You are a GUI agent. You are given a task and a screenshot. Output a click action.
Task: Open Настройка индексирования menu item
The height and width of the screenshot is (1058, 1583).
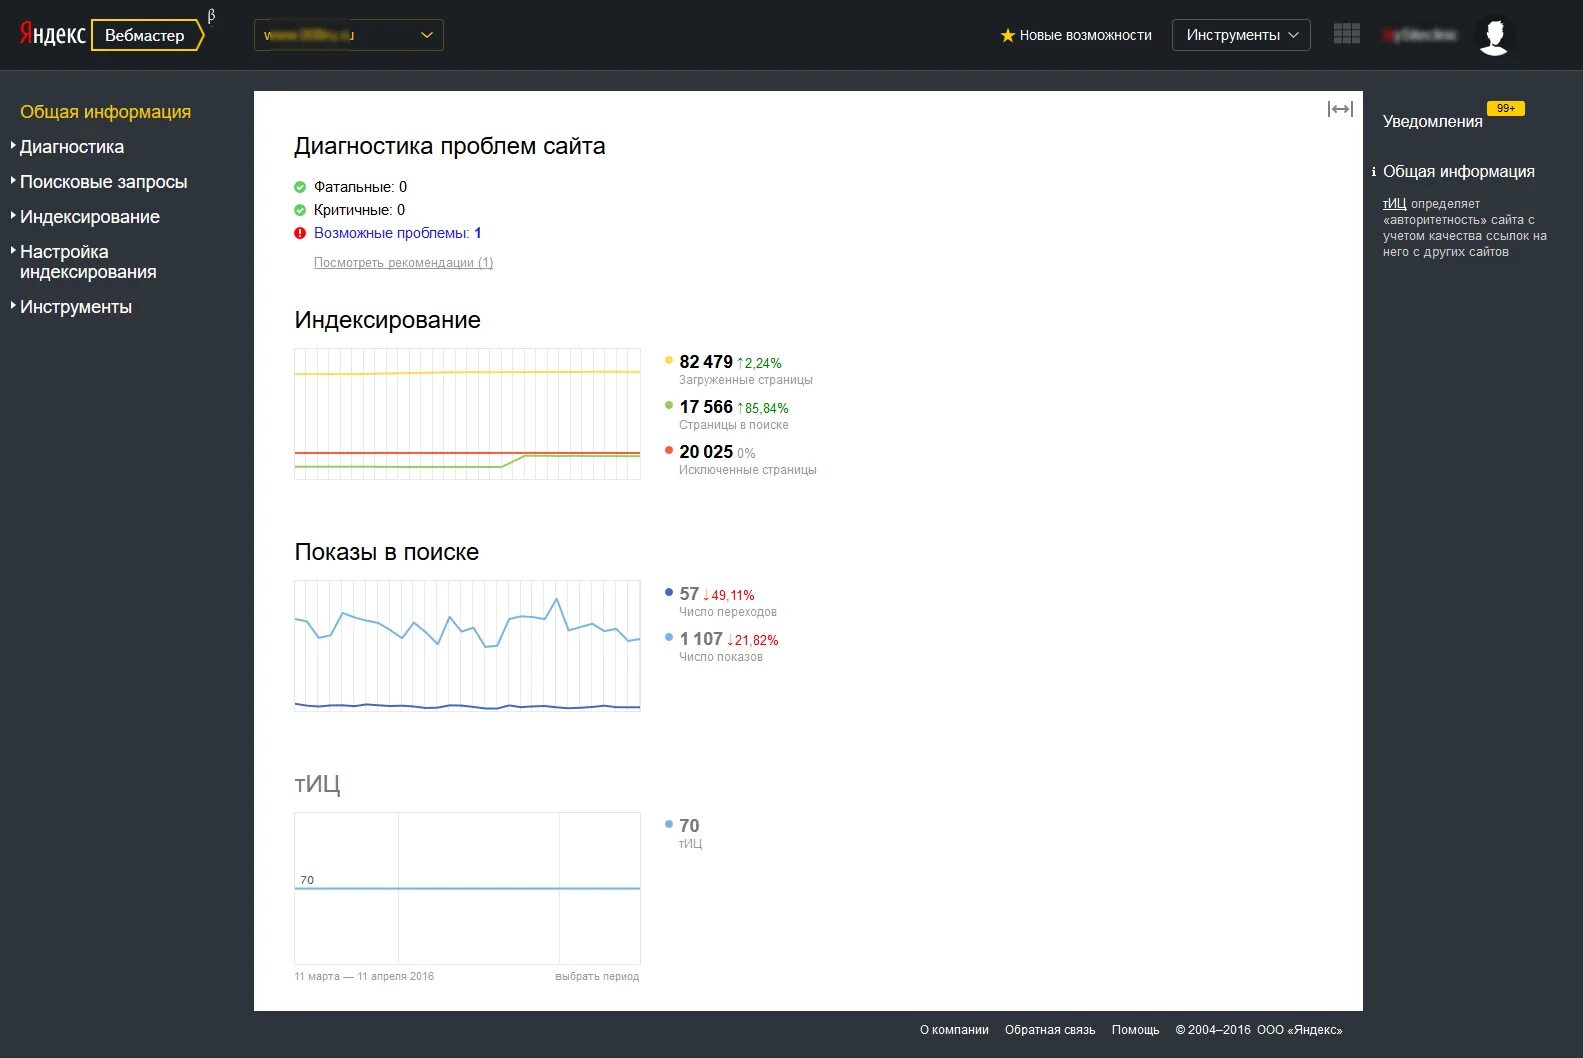87,262
